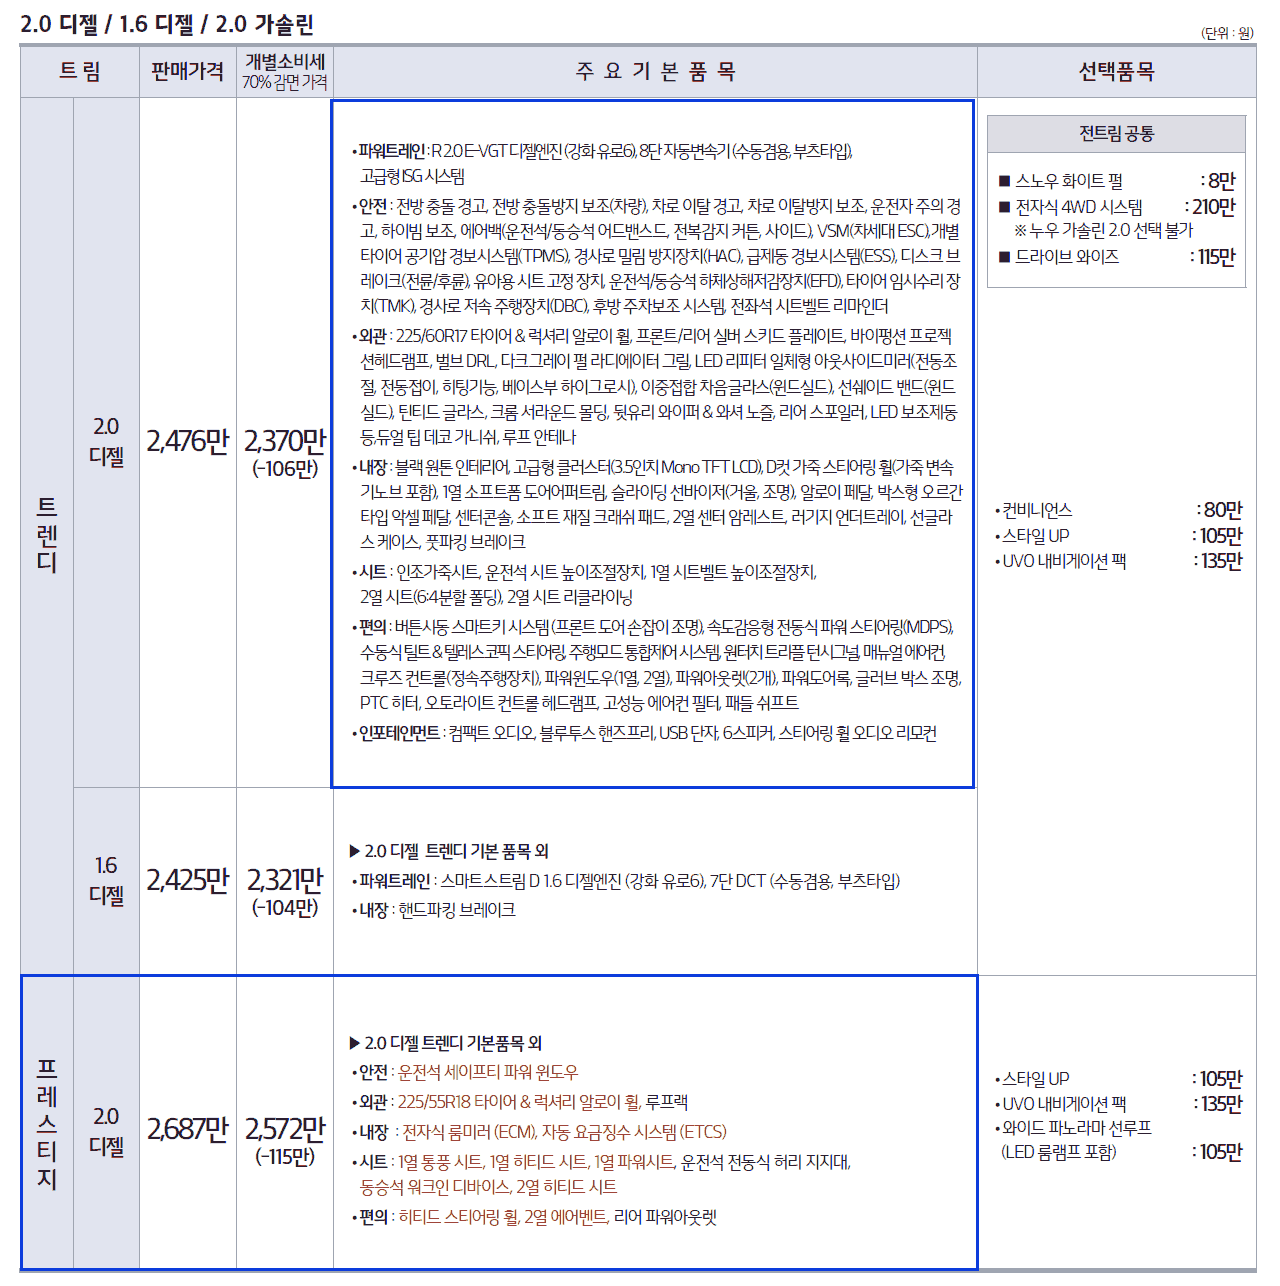This screenshot has height=1286, width=1280.
Task: Click the '스노우 화이트 펄' option
Action: (1069, 181)
